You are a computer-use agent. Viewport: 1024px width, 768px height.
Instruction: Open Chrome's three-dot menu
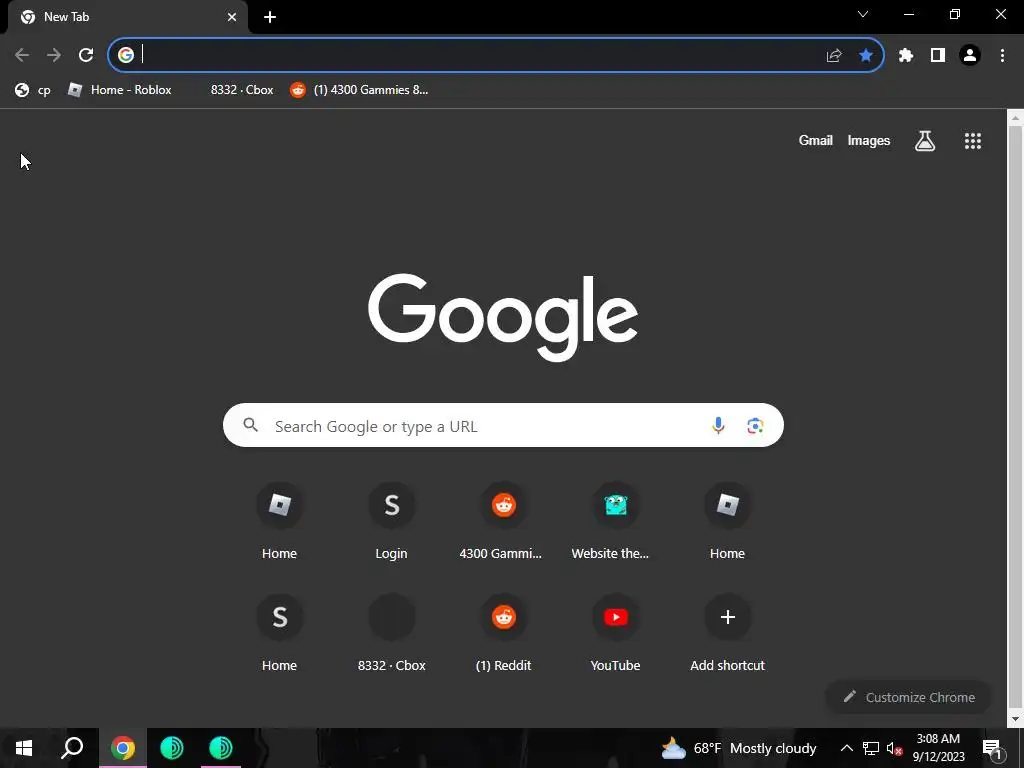tap(1002, 56)
